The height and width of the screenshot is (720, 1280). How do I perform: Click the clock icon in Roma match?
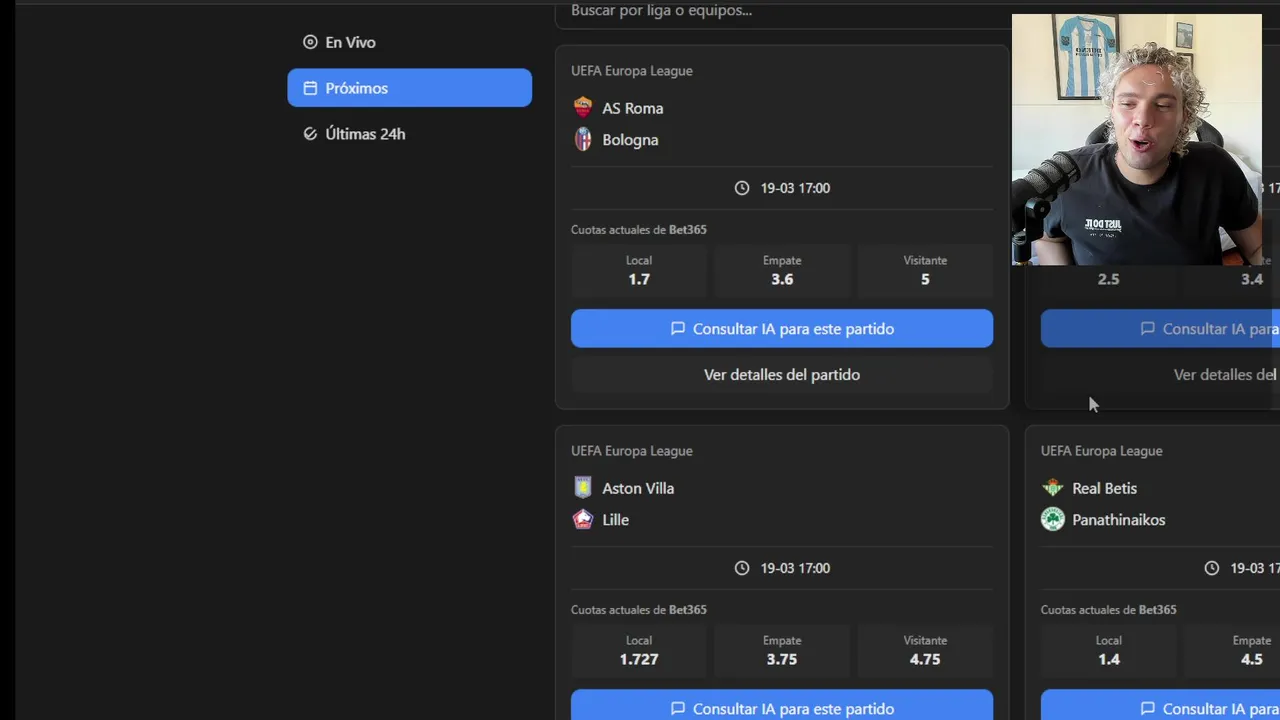[x=742, y=188]
